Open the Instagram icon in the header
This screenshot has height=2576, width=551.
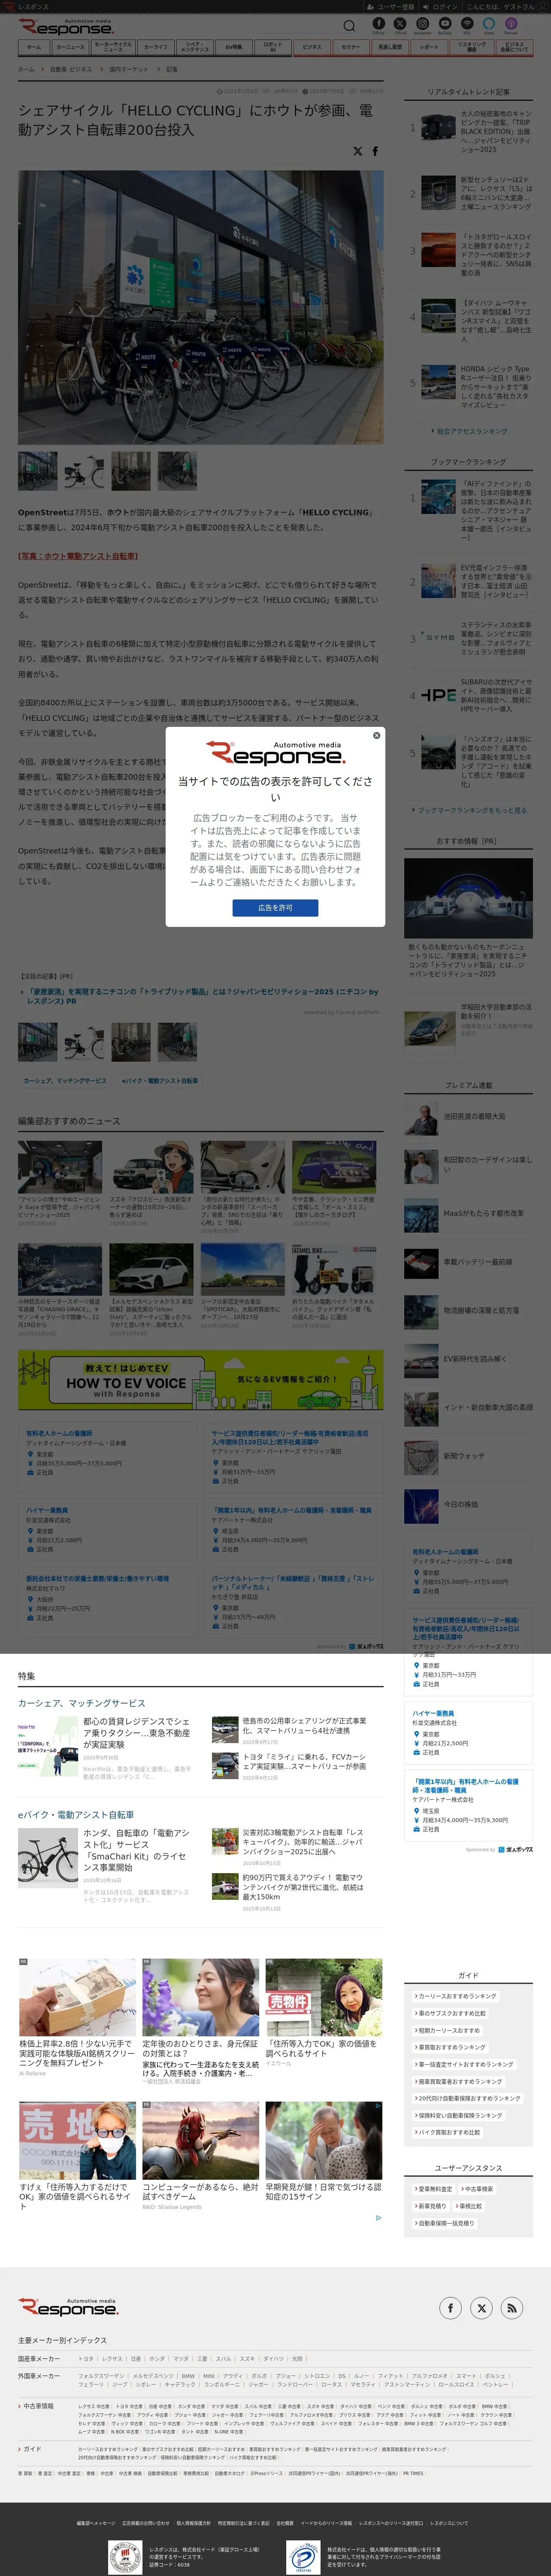tap(422, 23)
